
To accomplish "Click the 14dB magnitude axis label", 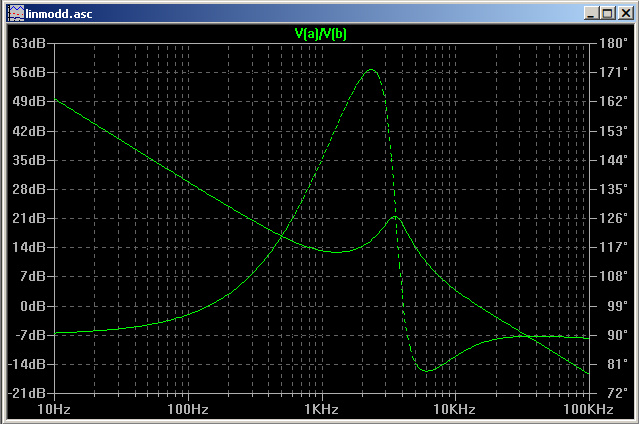I will point(29,247).
